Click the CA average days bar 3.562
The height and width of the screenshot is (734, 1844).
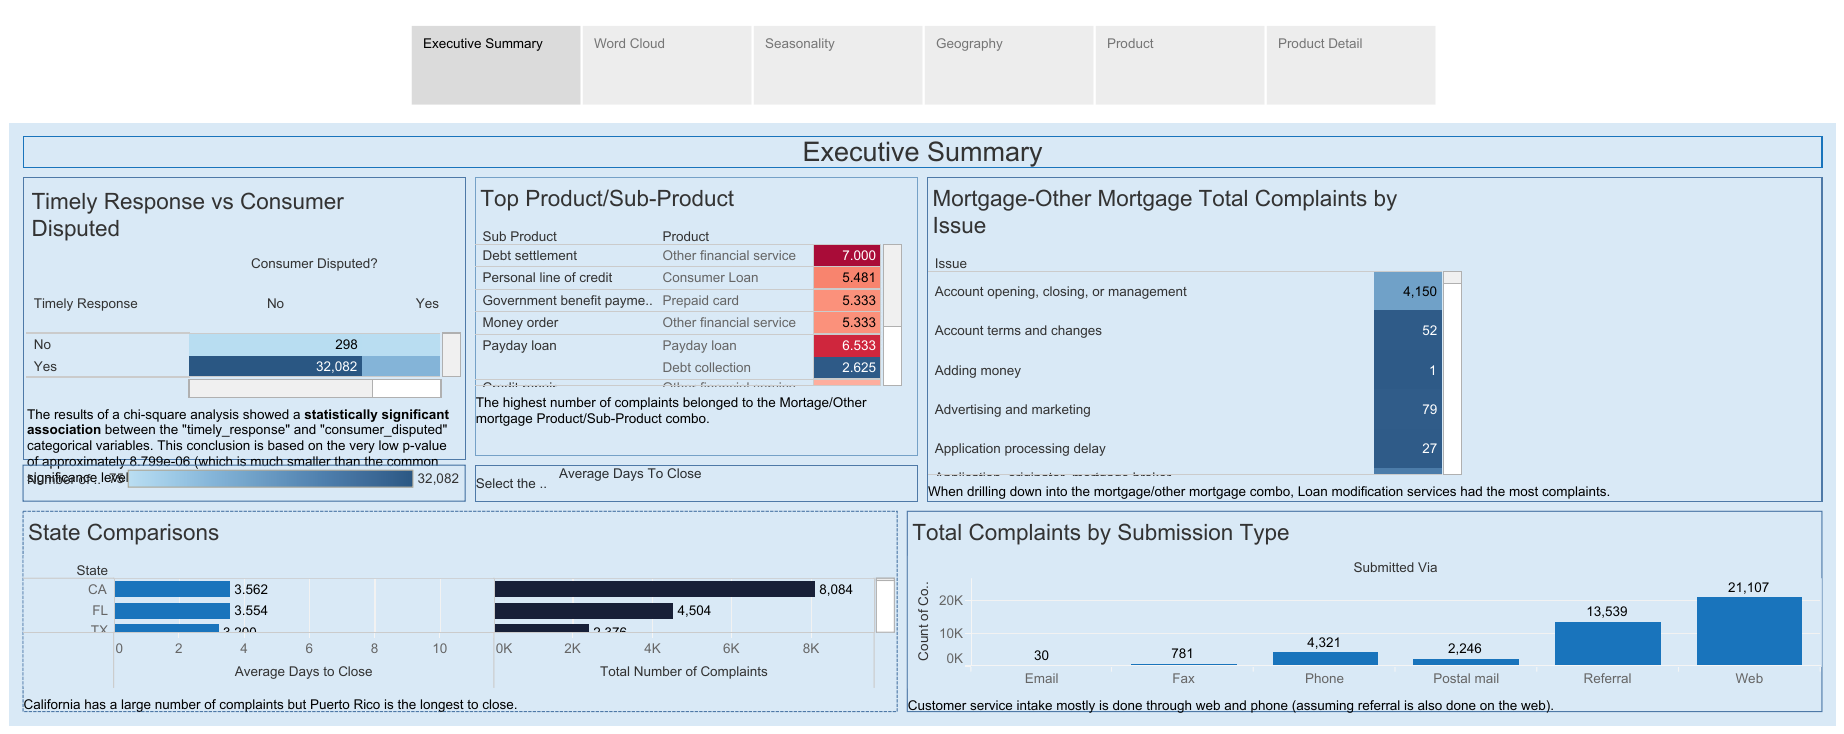172,589
